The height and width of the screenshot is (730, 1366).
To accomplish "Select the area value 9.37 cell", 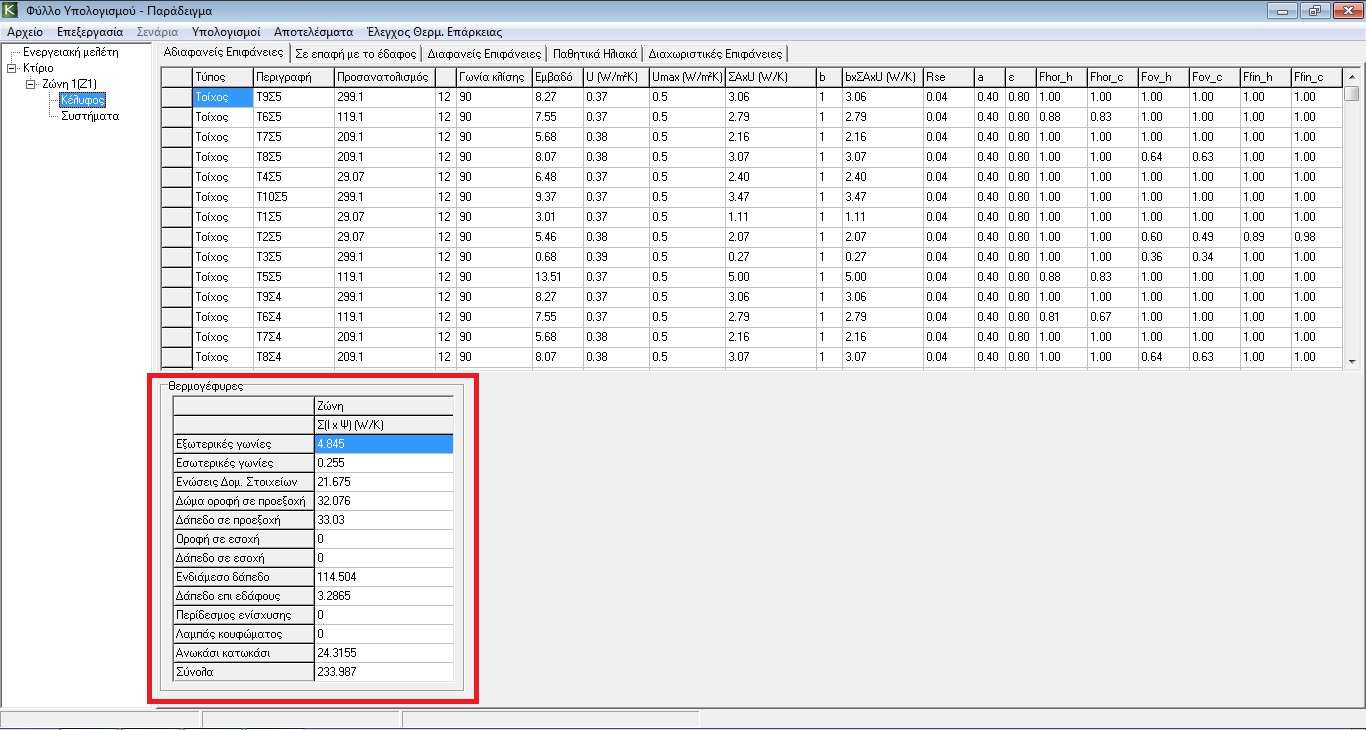I will (x=558, y=197).
